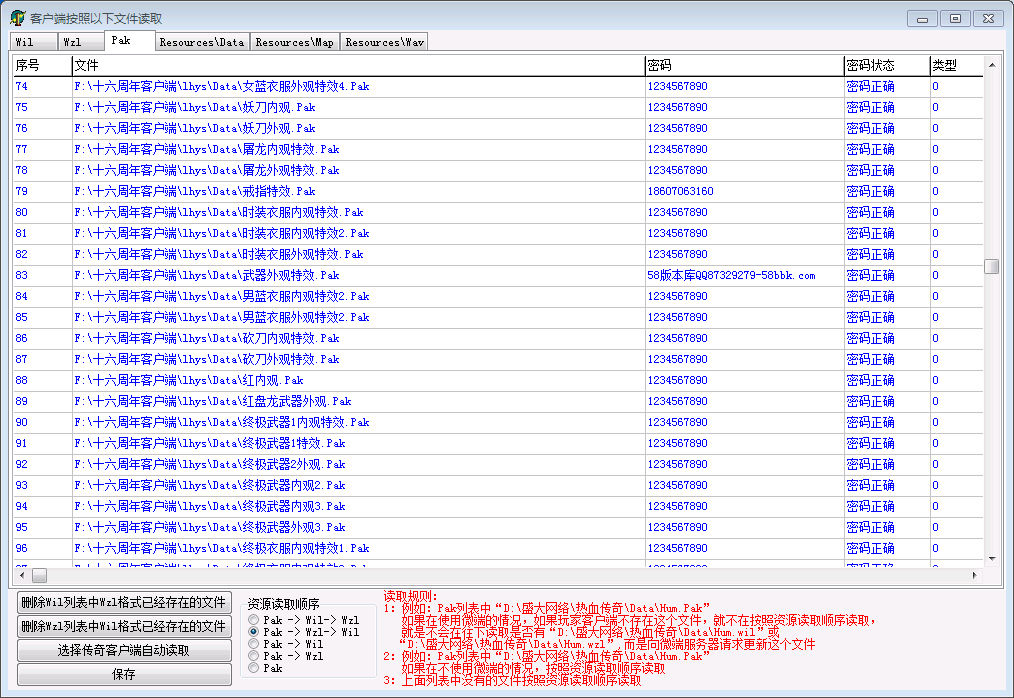Click 删除Wzl列表中Wil格式已经存在的文件 button
The height and width of the screenshot is (698, 1014).
tap(124, 626)
